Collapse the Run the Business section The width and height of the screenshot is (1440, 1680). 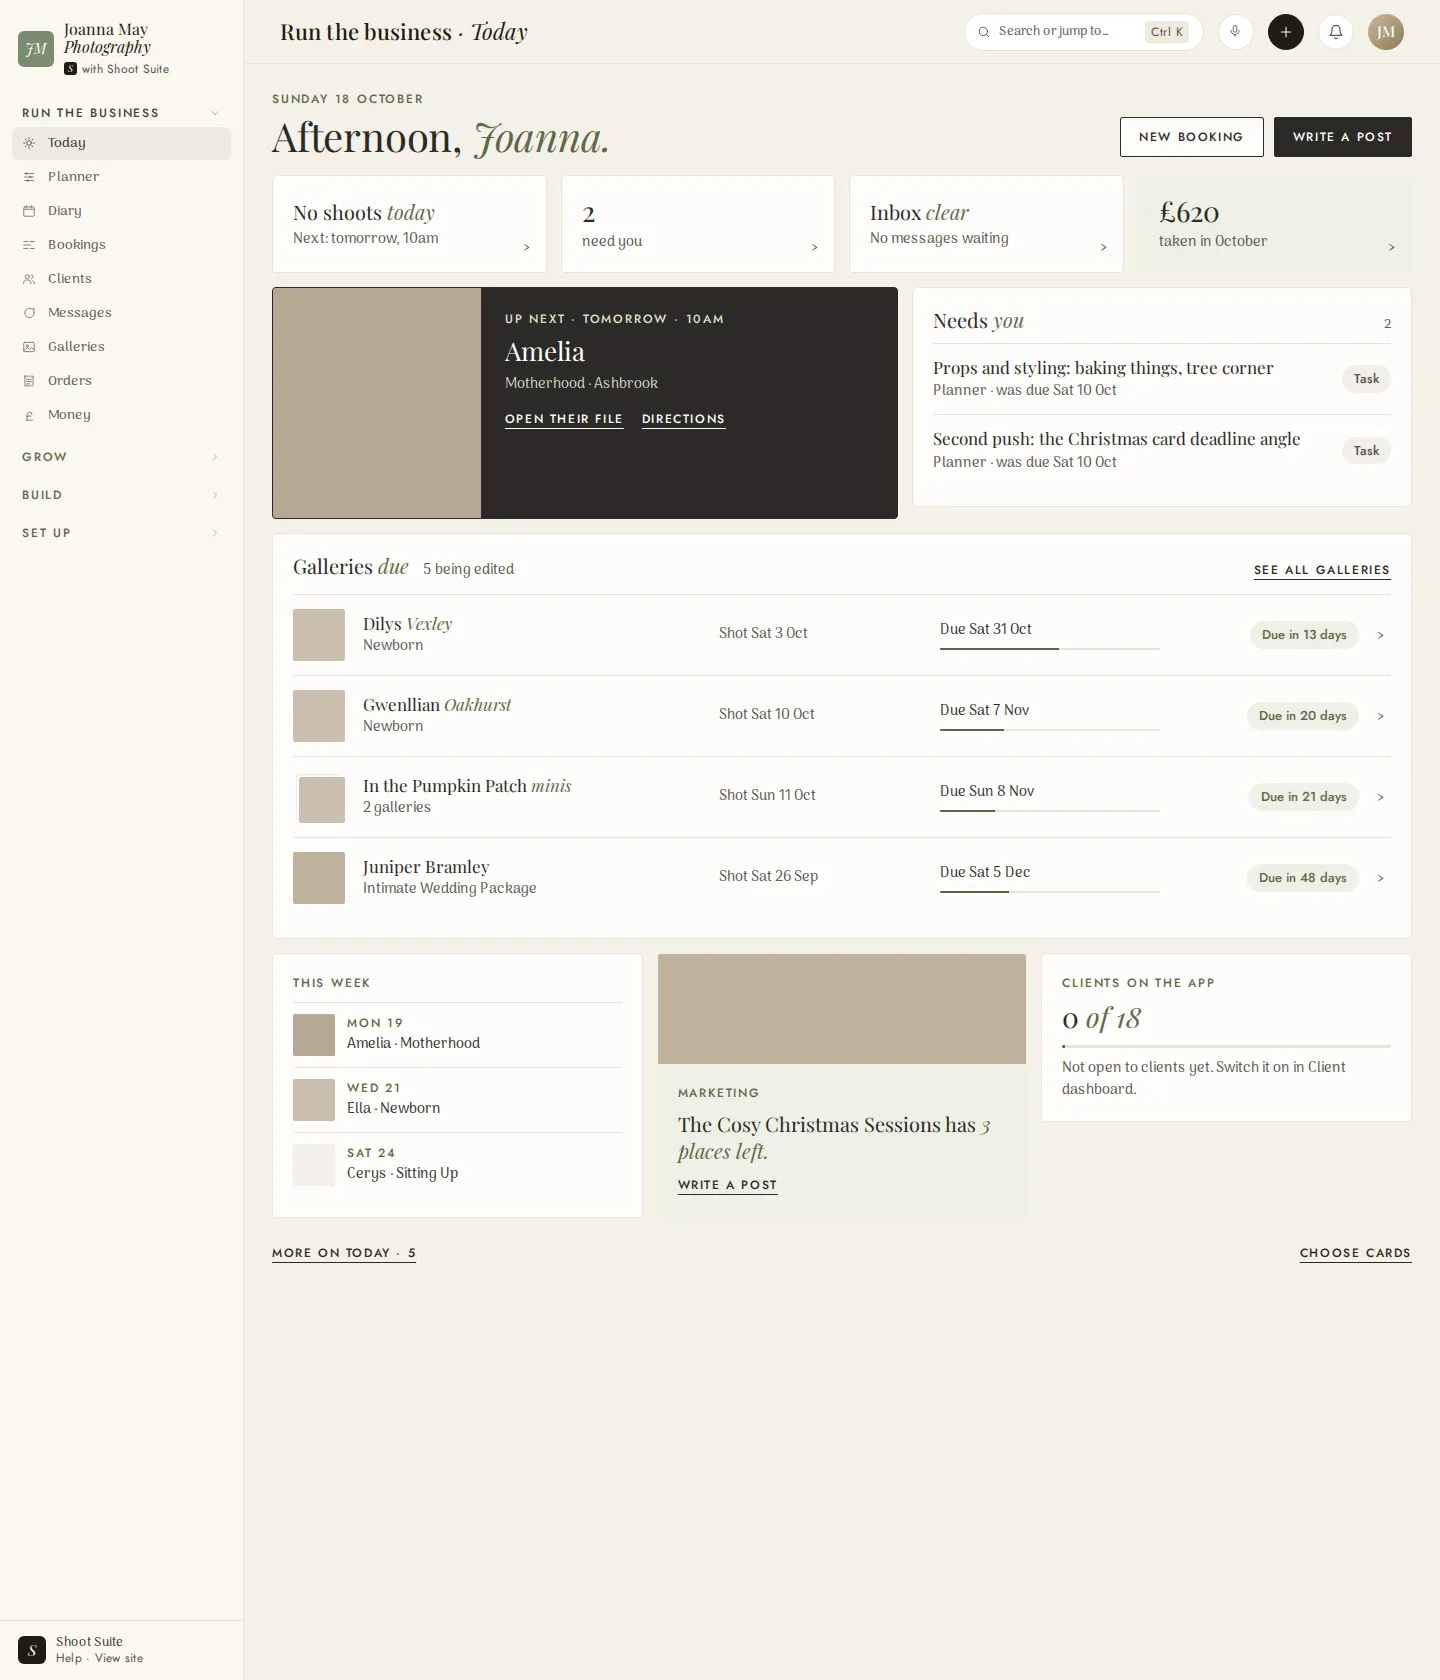pos(215,113)
